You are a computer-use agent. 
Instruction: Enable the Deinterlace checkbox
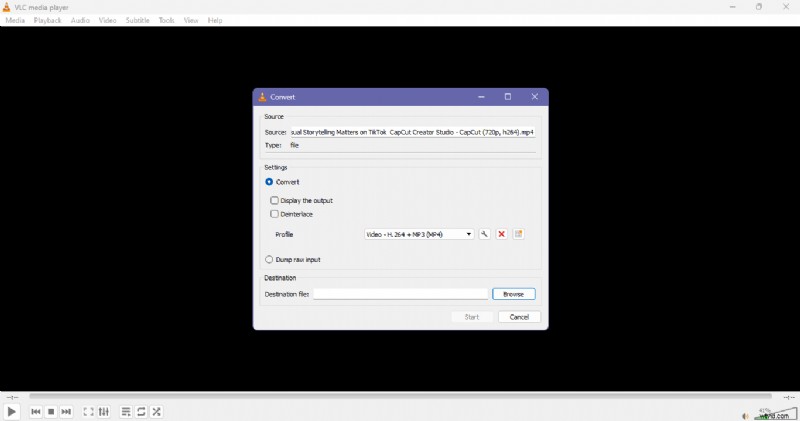[x=274, y=214]
